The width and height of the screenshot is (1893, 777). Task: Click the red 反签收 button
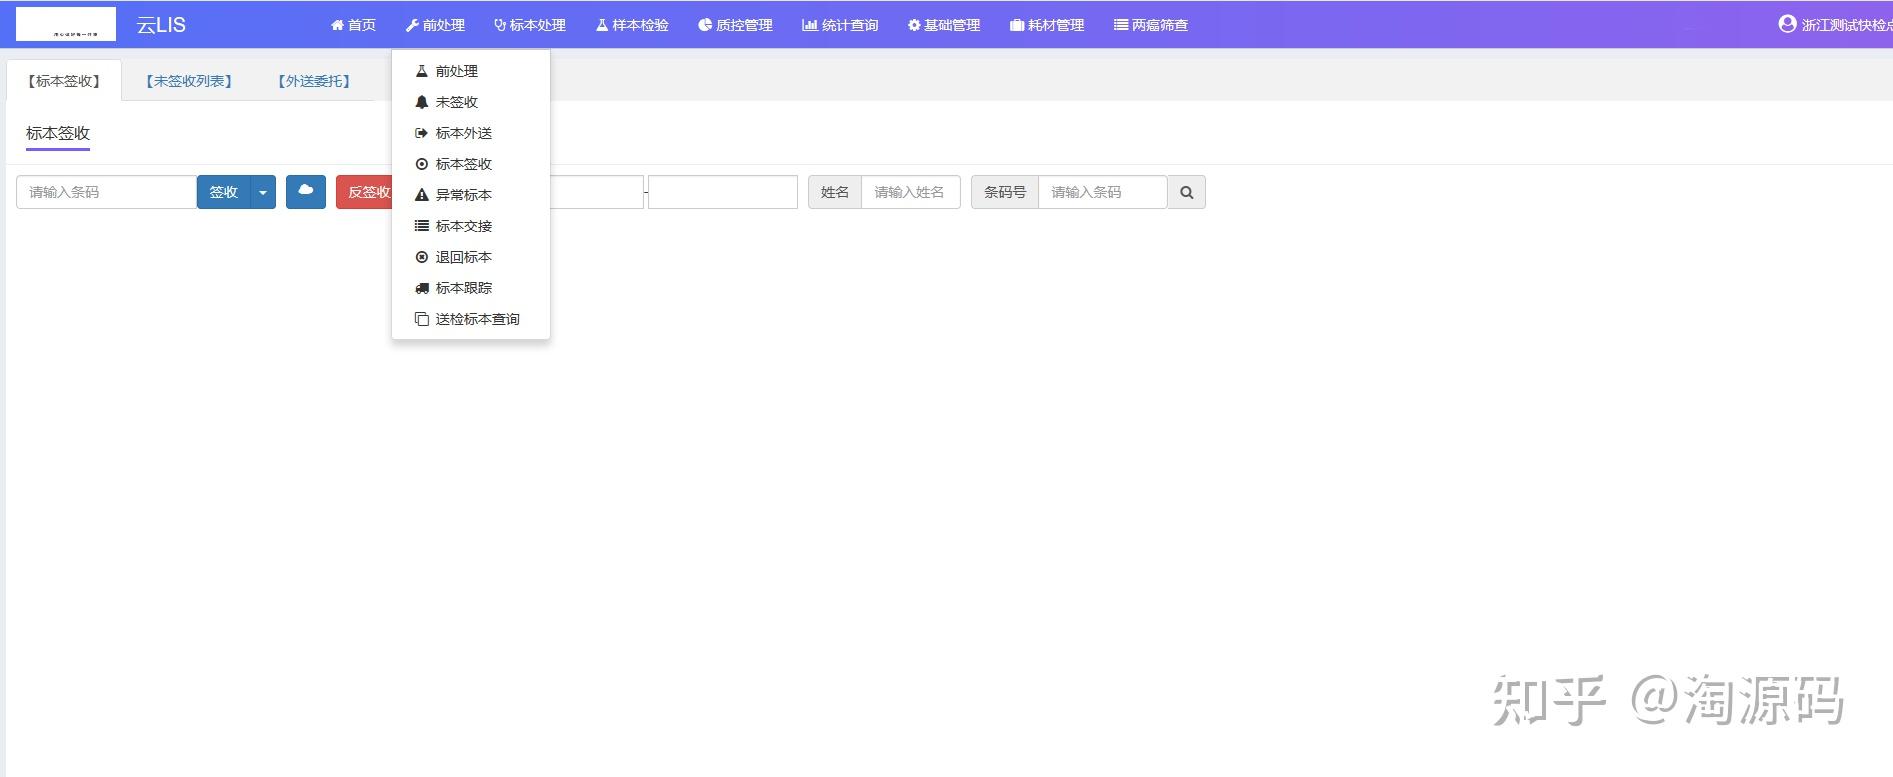click(365, 192)
